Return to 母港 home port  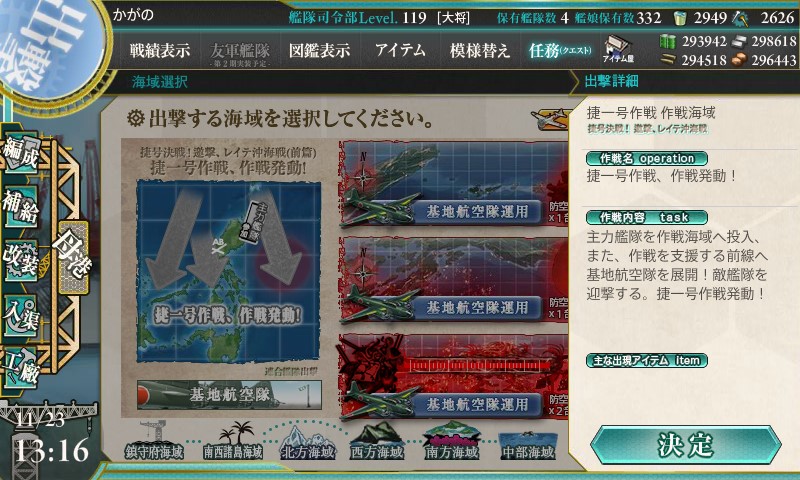(74, 256)
